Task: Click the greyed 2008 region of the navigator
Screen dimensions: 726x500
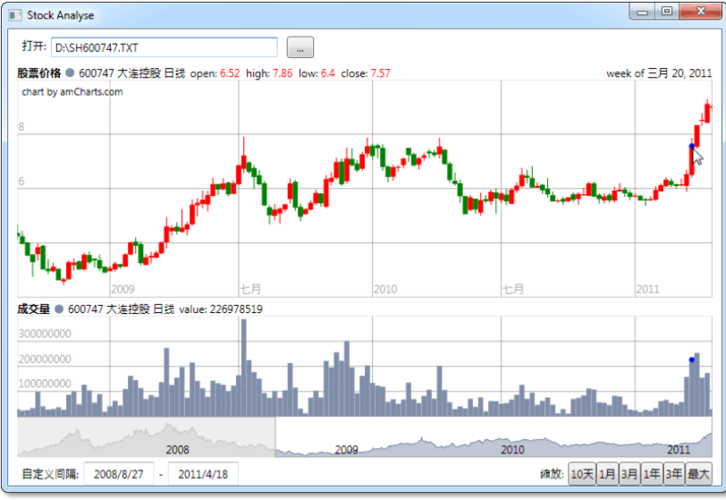Action: pyautogui.click(x=146, y=437)
